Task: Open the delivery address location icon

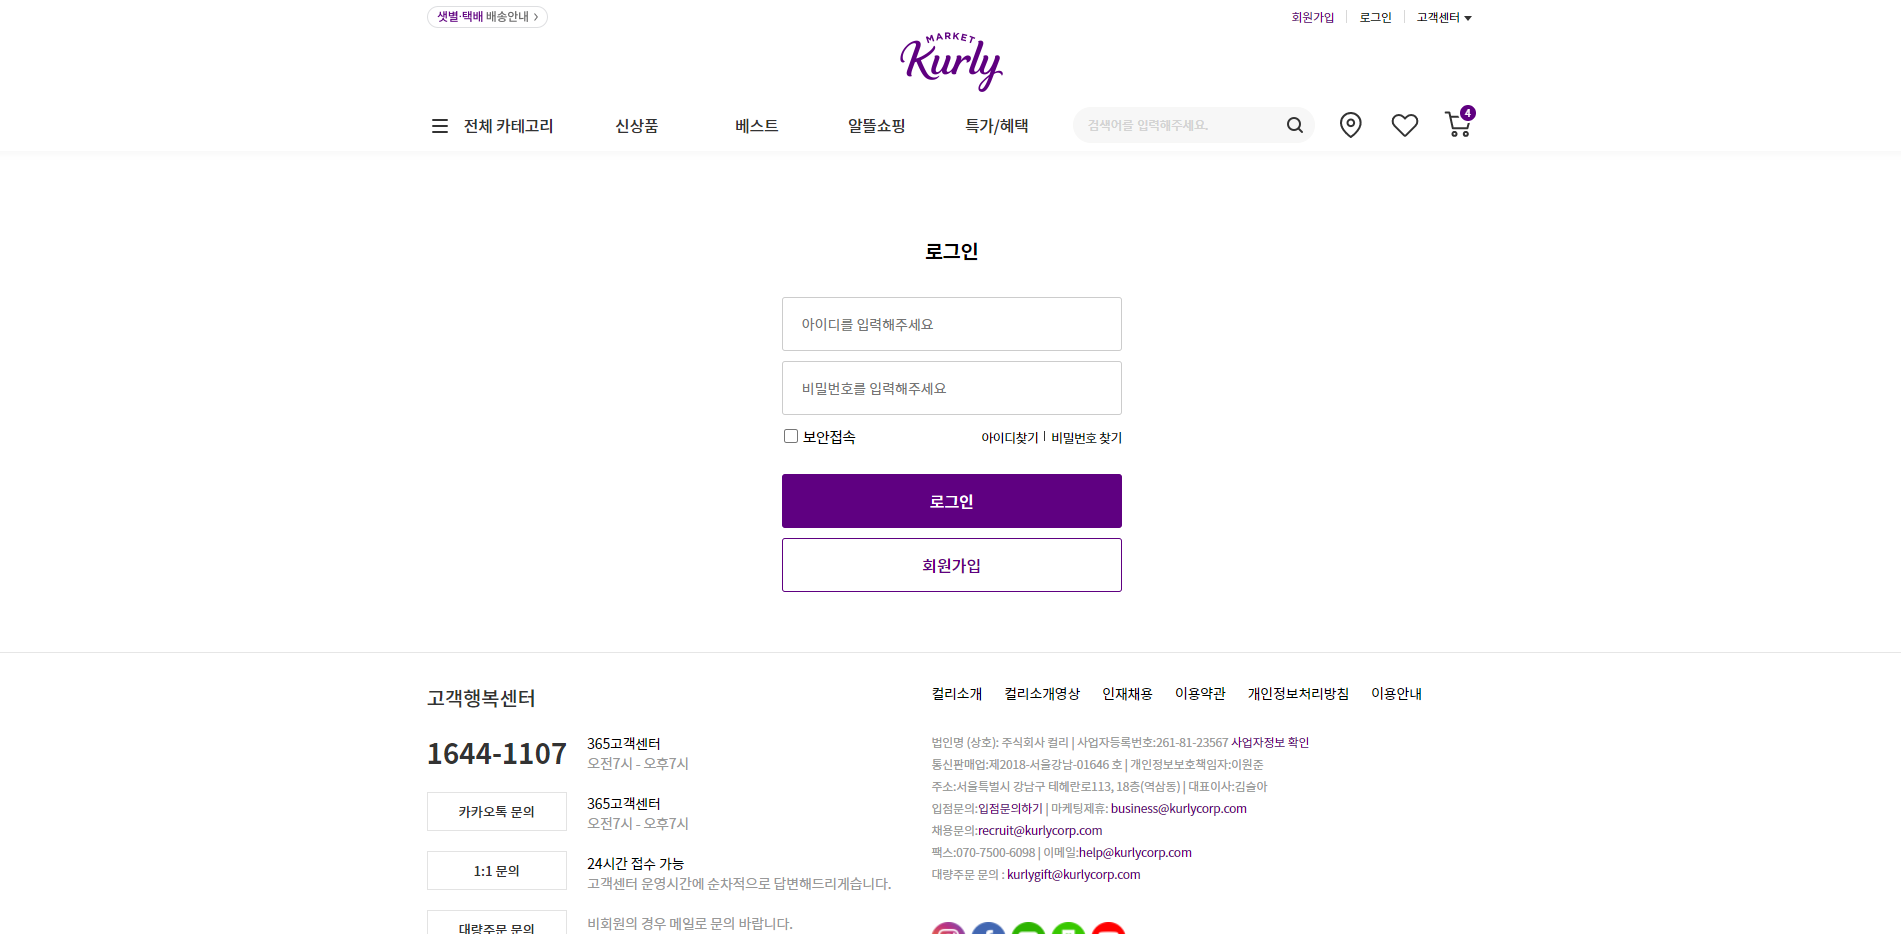Action: (x=1350, y=125)
